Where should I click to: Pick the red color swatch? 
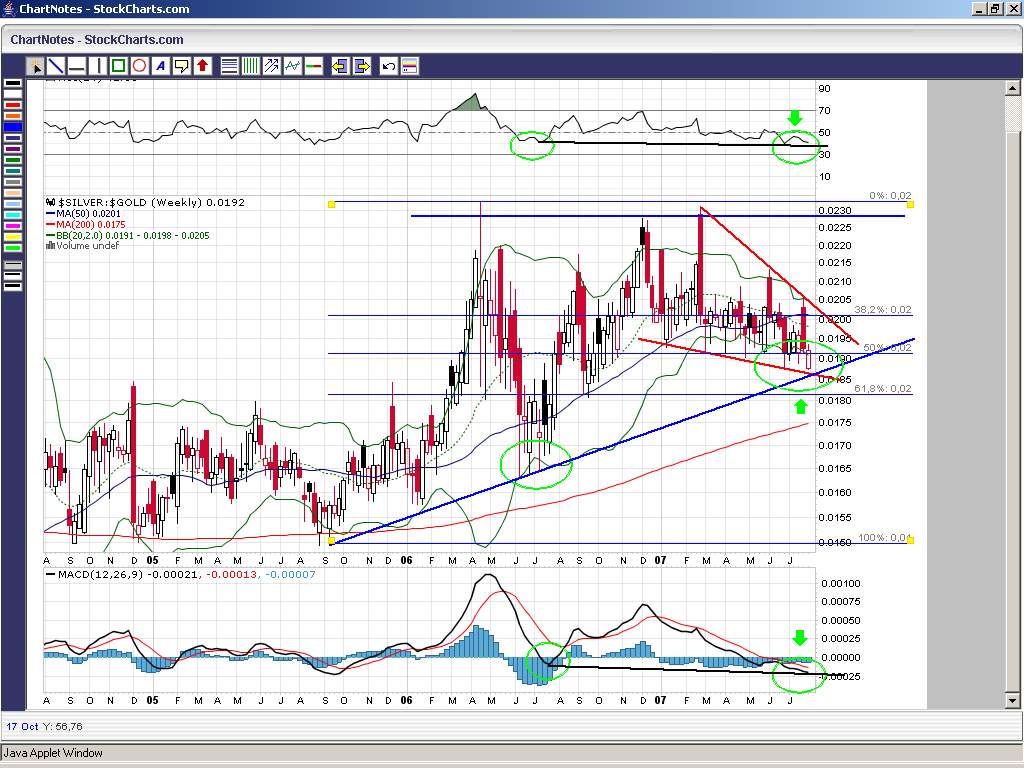coord(13,105)
